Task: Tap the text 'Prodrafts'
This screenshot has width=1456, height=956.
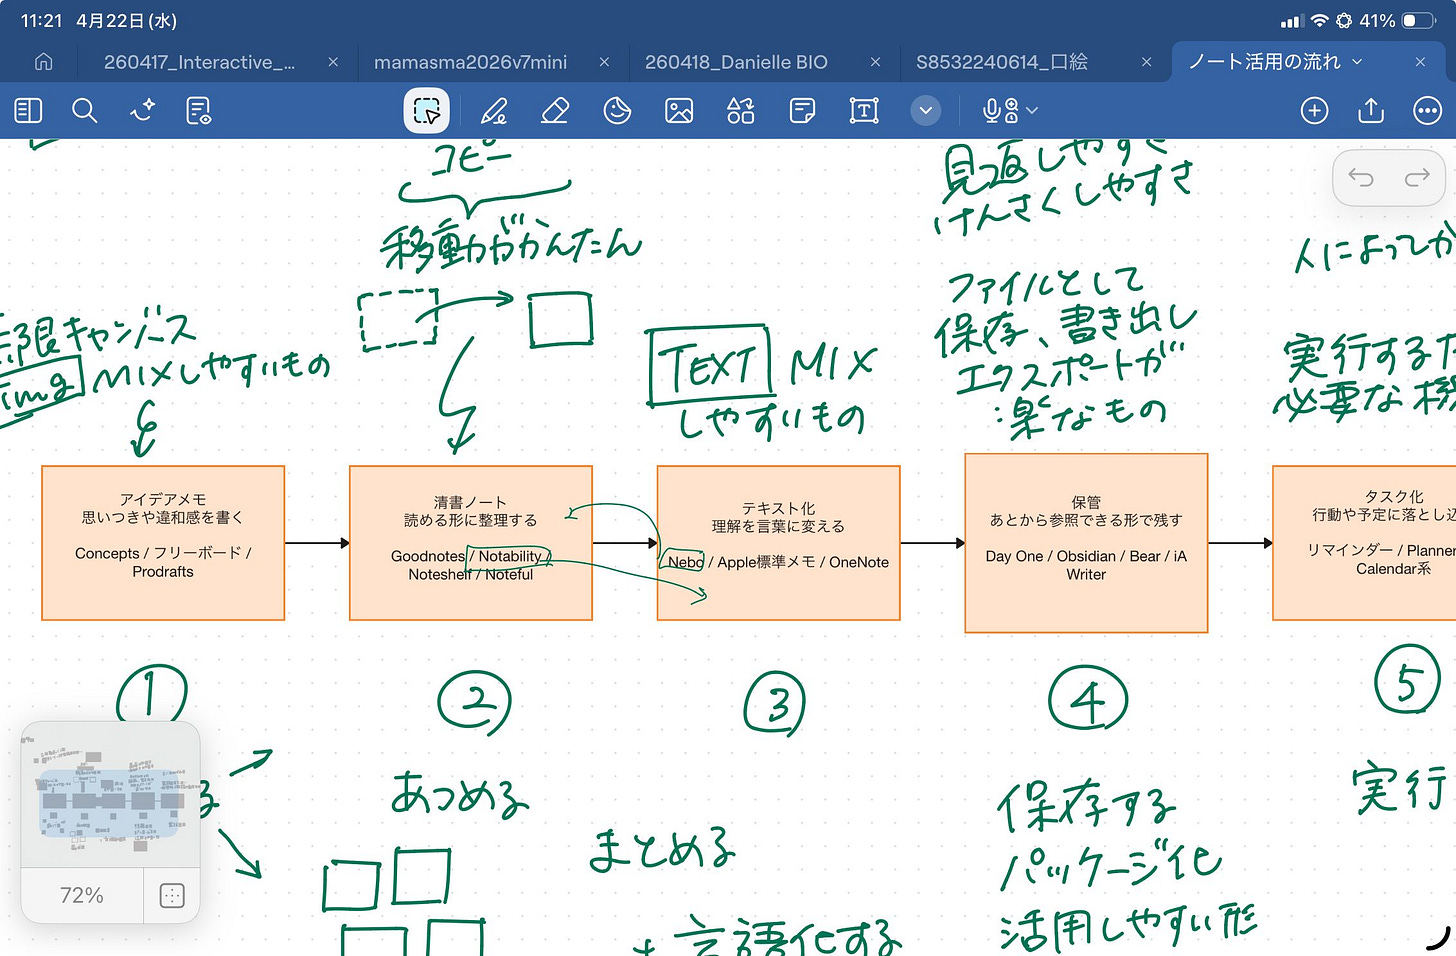Action: (x=163, y=571)
